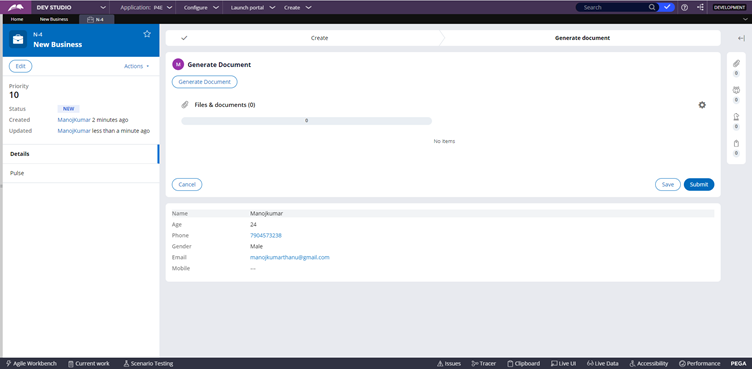
Task: Click the files progress bar showing 0
Action: pos(306,121)
